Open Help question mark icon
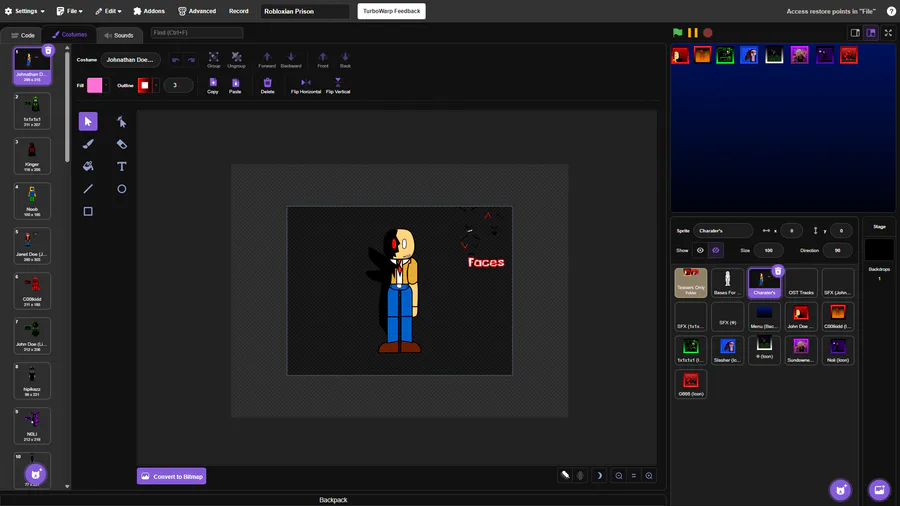Viewport: 900px width, 506px height. point(891,11)
